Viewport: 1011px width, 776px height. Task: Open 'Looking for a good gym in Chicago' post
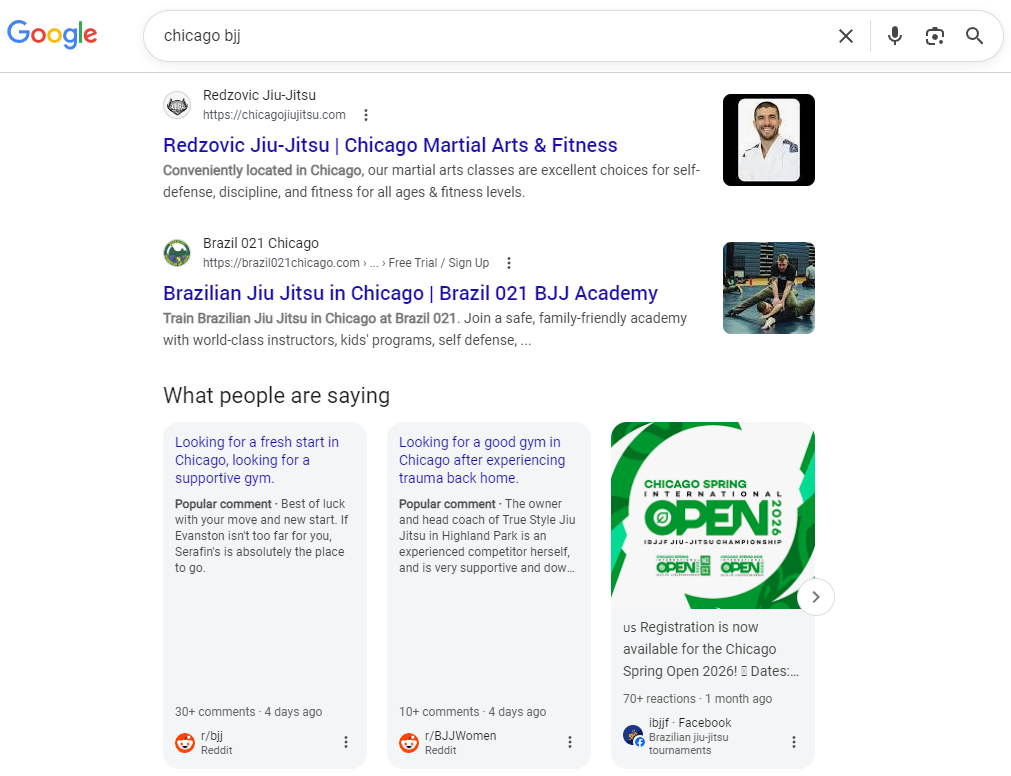click(482, 460)
